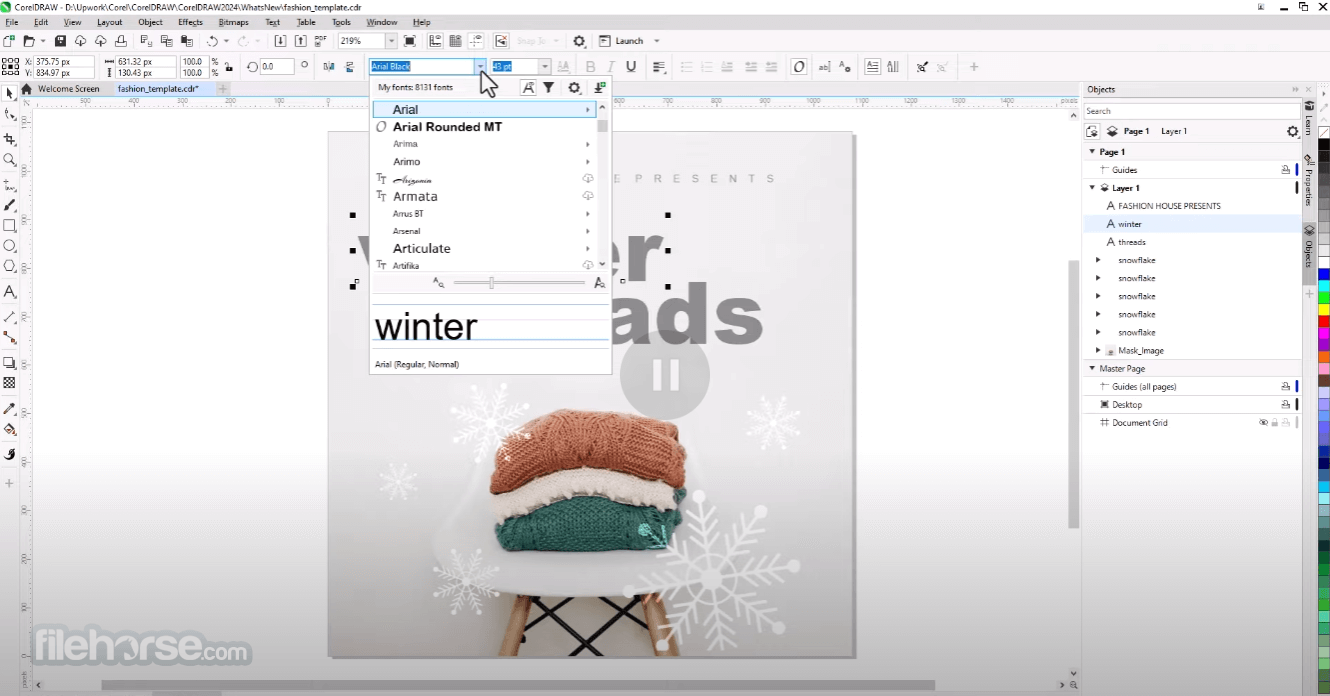Click the Objects panel search field

point(1192,111)
